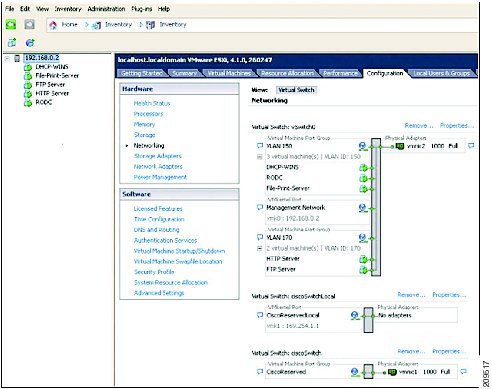The width and height of the screenshot is (492, 389).
Task: Open the Administration menu
Action: [x=106, y=9]
